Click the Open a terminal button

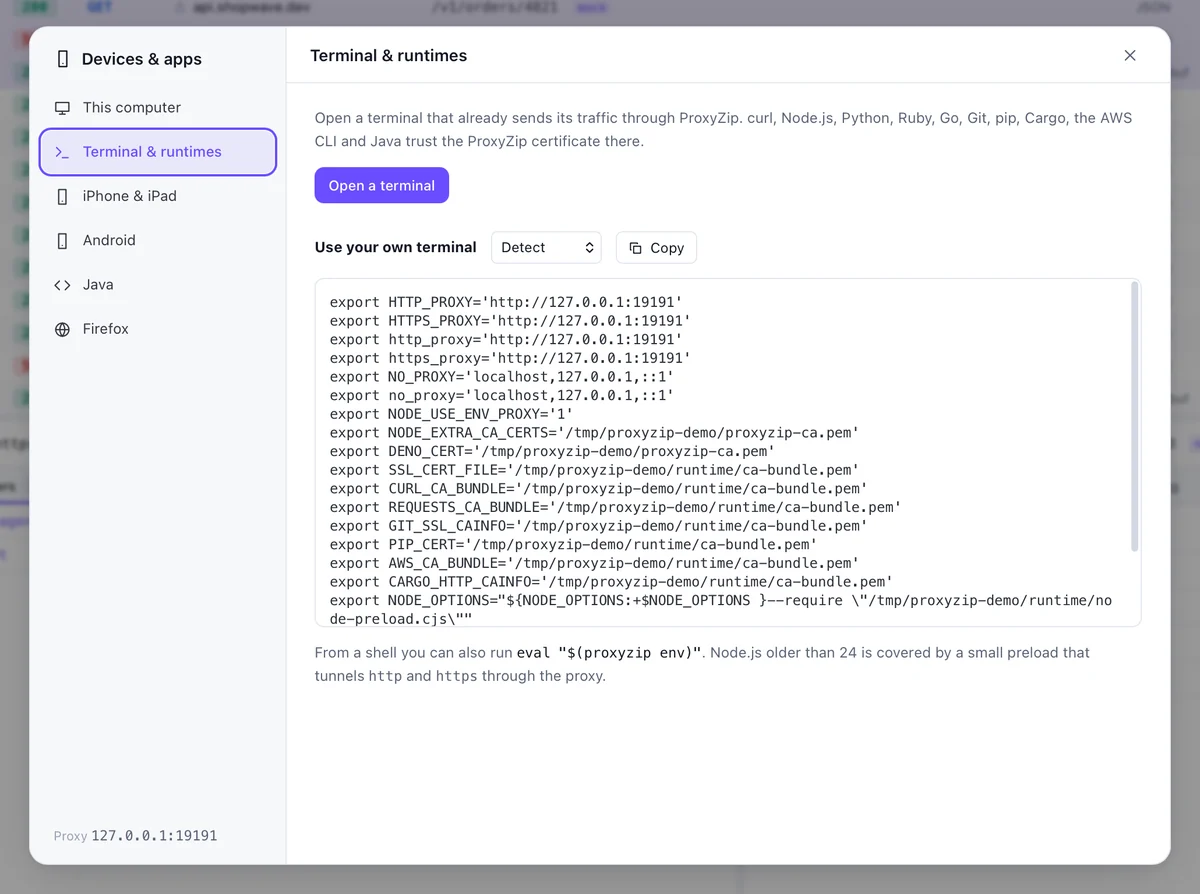pyautogui.click(x=381, y=186)
